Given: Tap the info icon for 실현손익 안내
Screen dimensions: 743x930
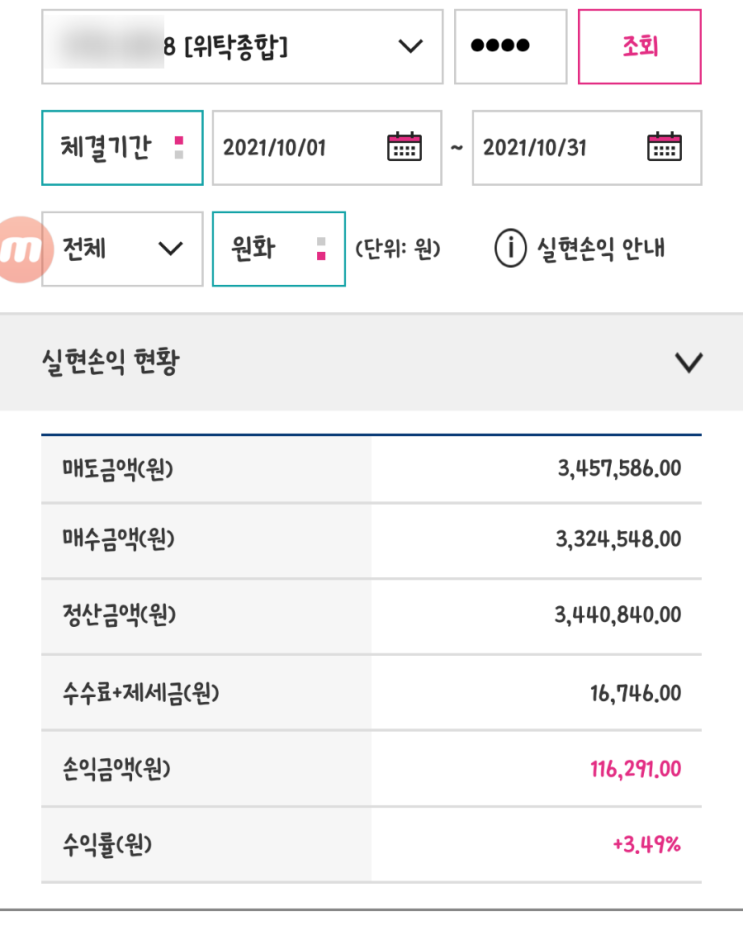Looking at the screenshot, I should point(510,249).
